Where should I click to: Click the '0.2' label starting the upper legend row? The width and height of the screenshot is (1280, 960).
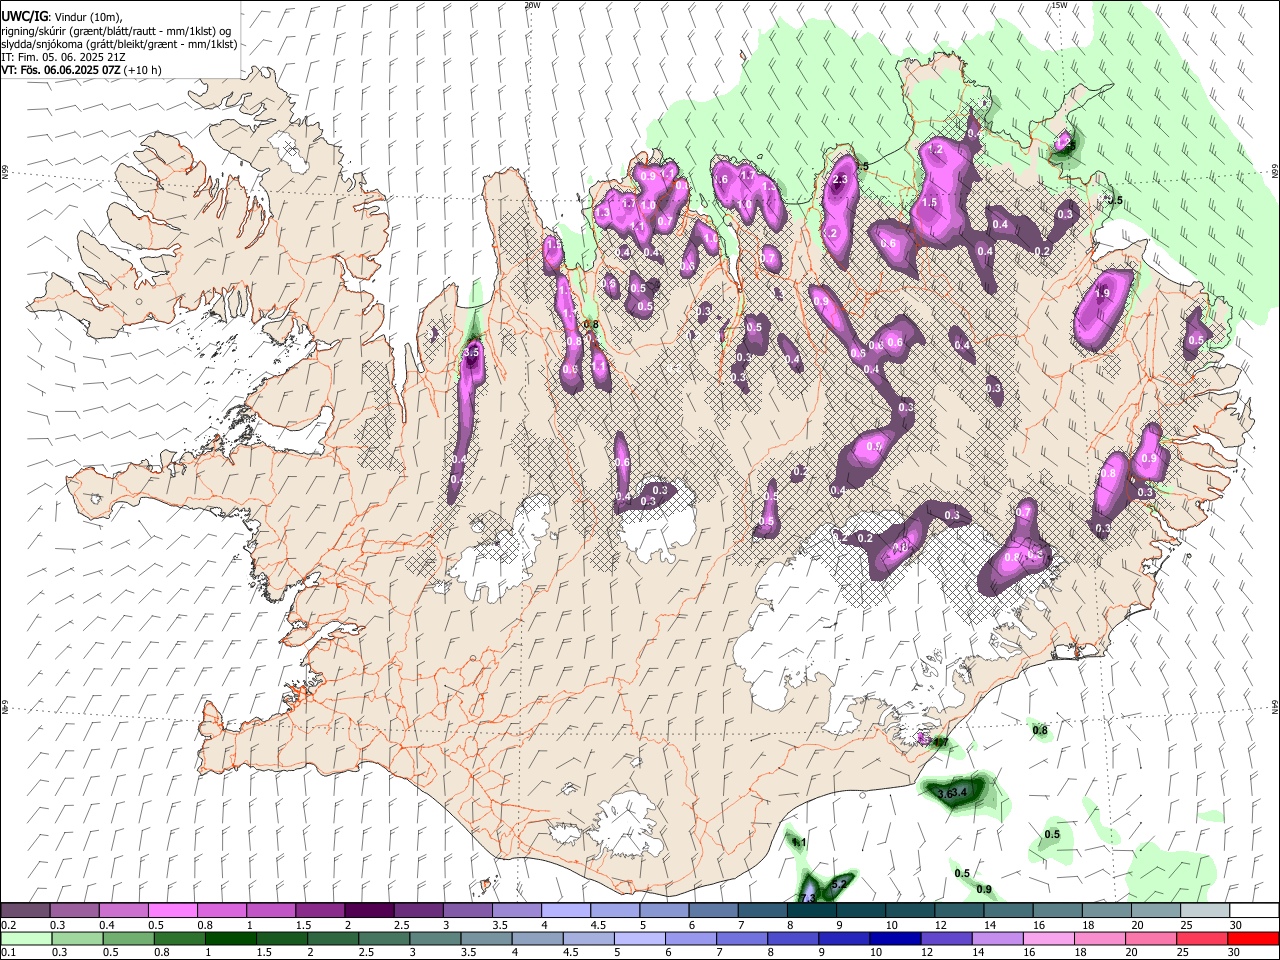pos(9,925)
